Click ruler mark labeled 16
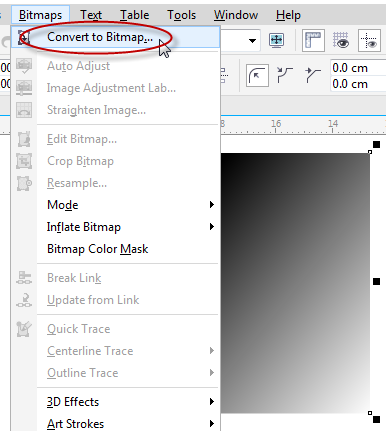This screenshot has width=386, height=431. [x=276, y=124]
